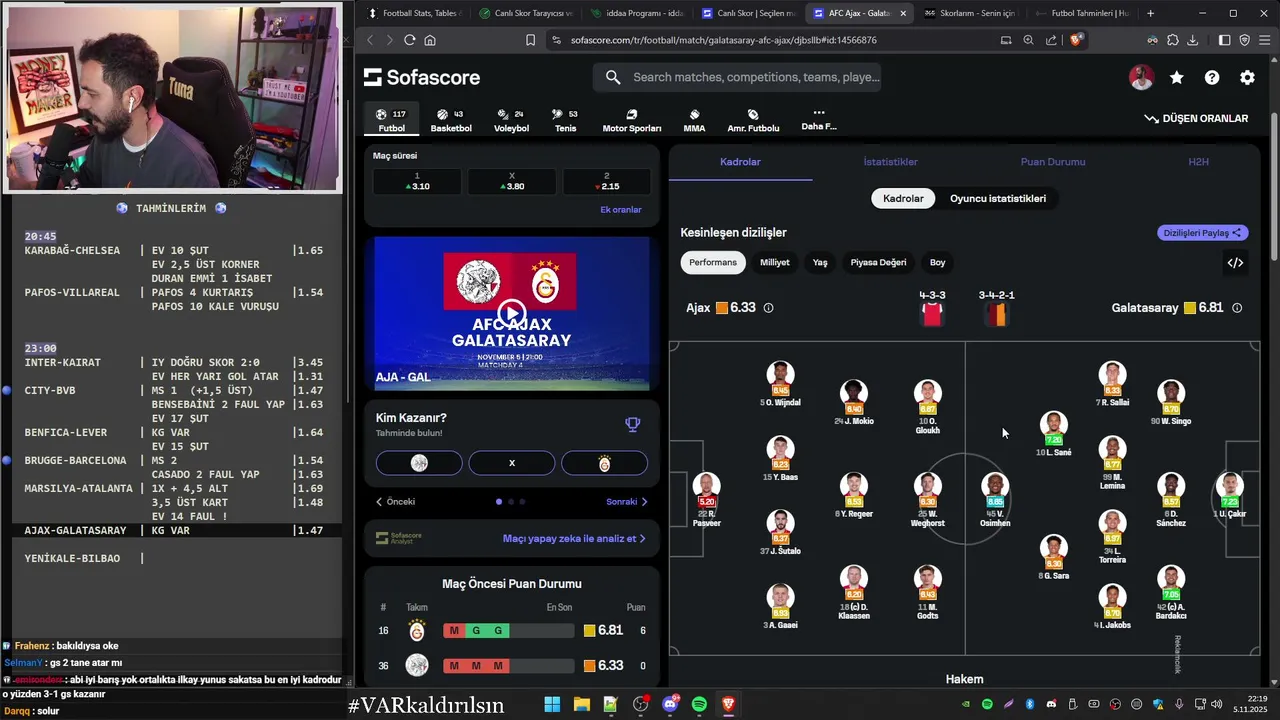1280x720 pixels.
Task: Select the MMA sport icon
Action: (x=694, y=120)
